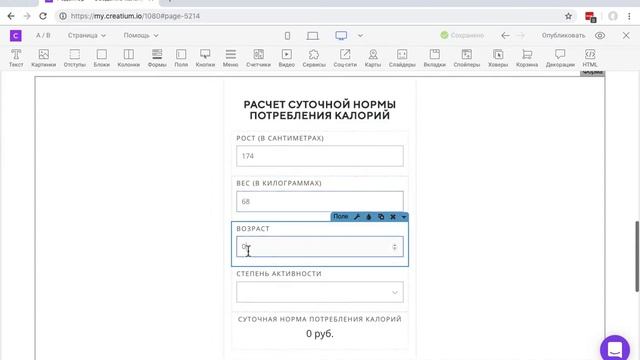The width and height of the screenshot is (640, 360).
Task: Select the Видео tool
Action: 287,58
